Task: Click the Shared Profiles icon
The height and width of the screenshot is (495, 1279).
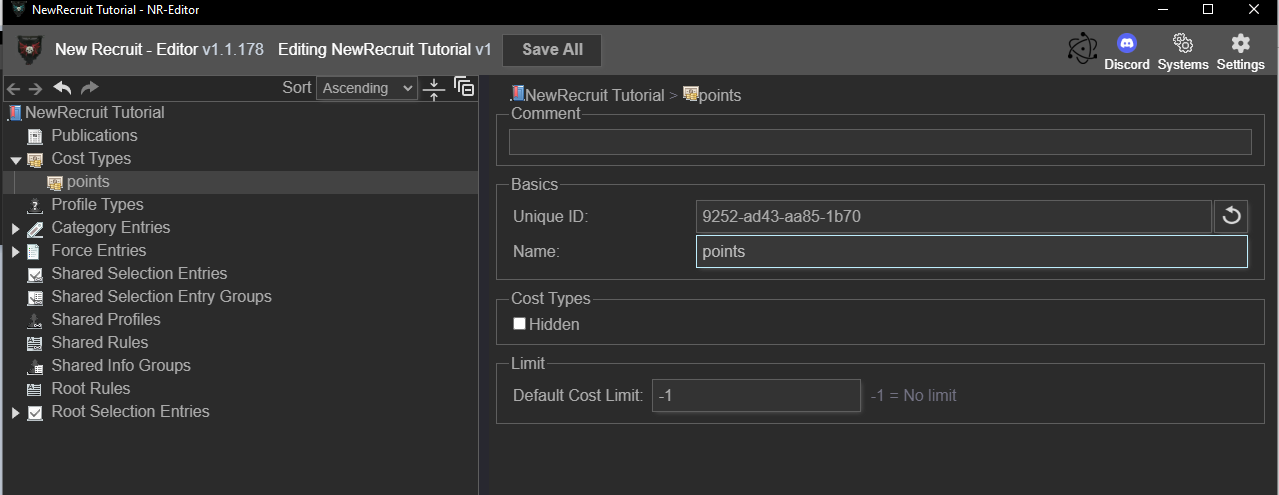Action: click(x=35, y=320)
